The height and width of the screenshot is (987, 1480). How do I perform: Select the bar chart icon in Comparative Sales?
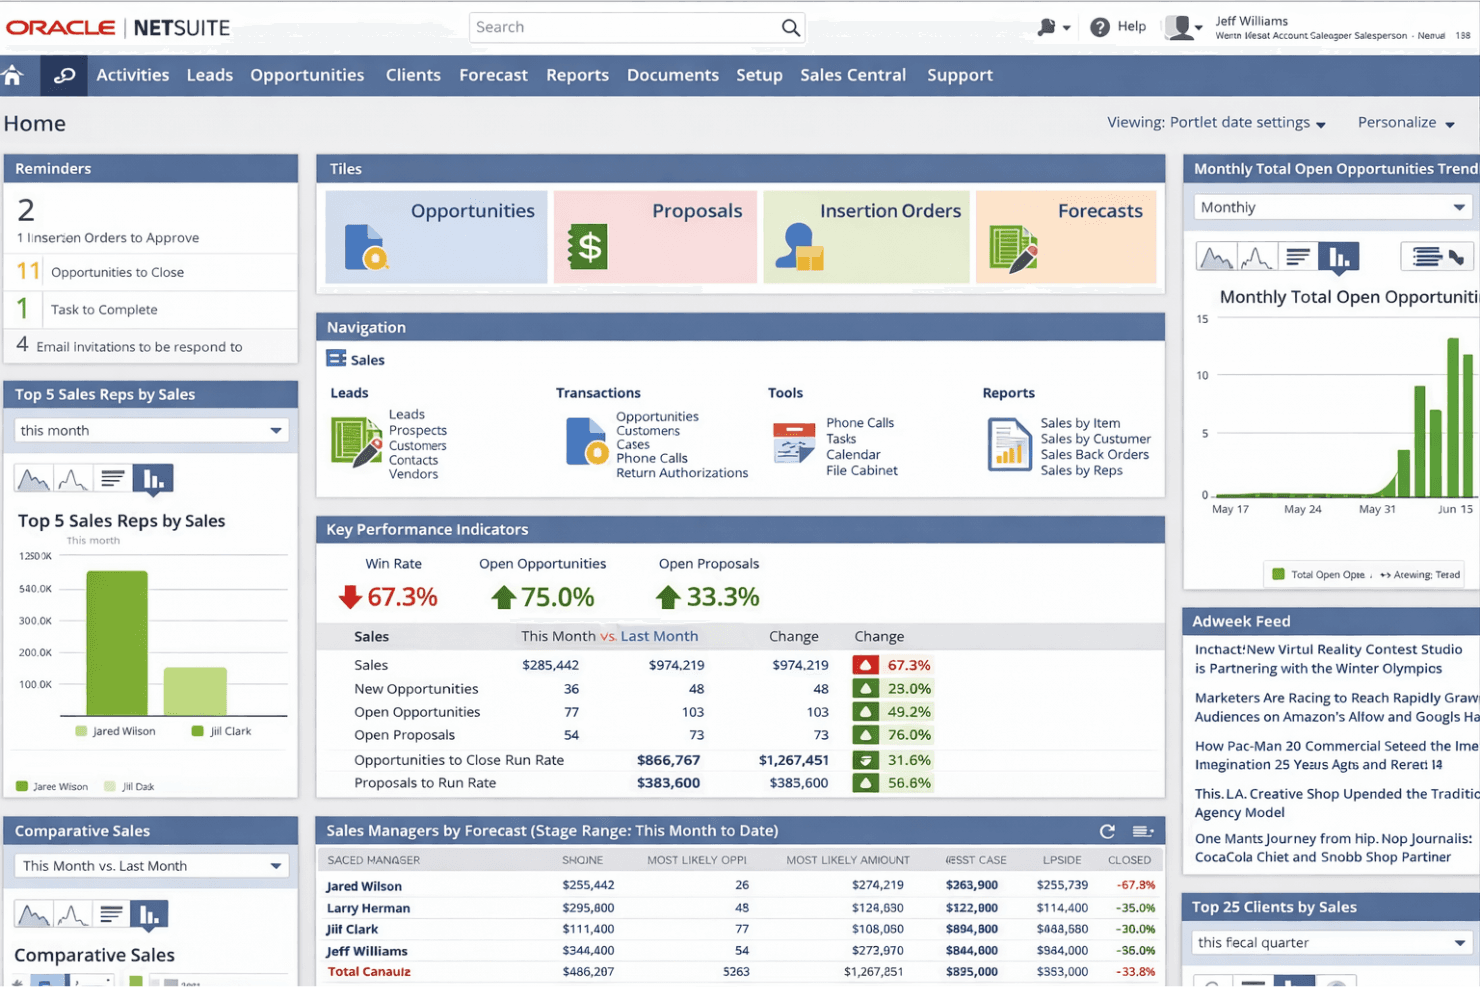[149, 914]
